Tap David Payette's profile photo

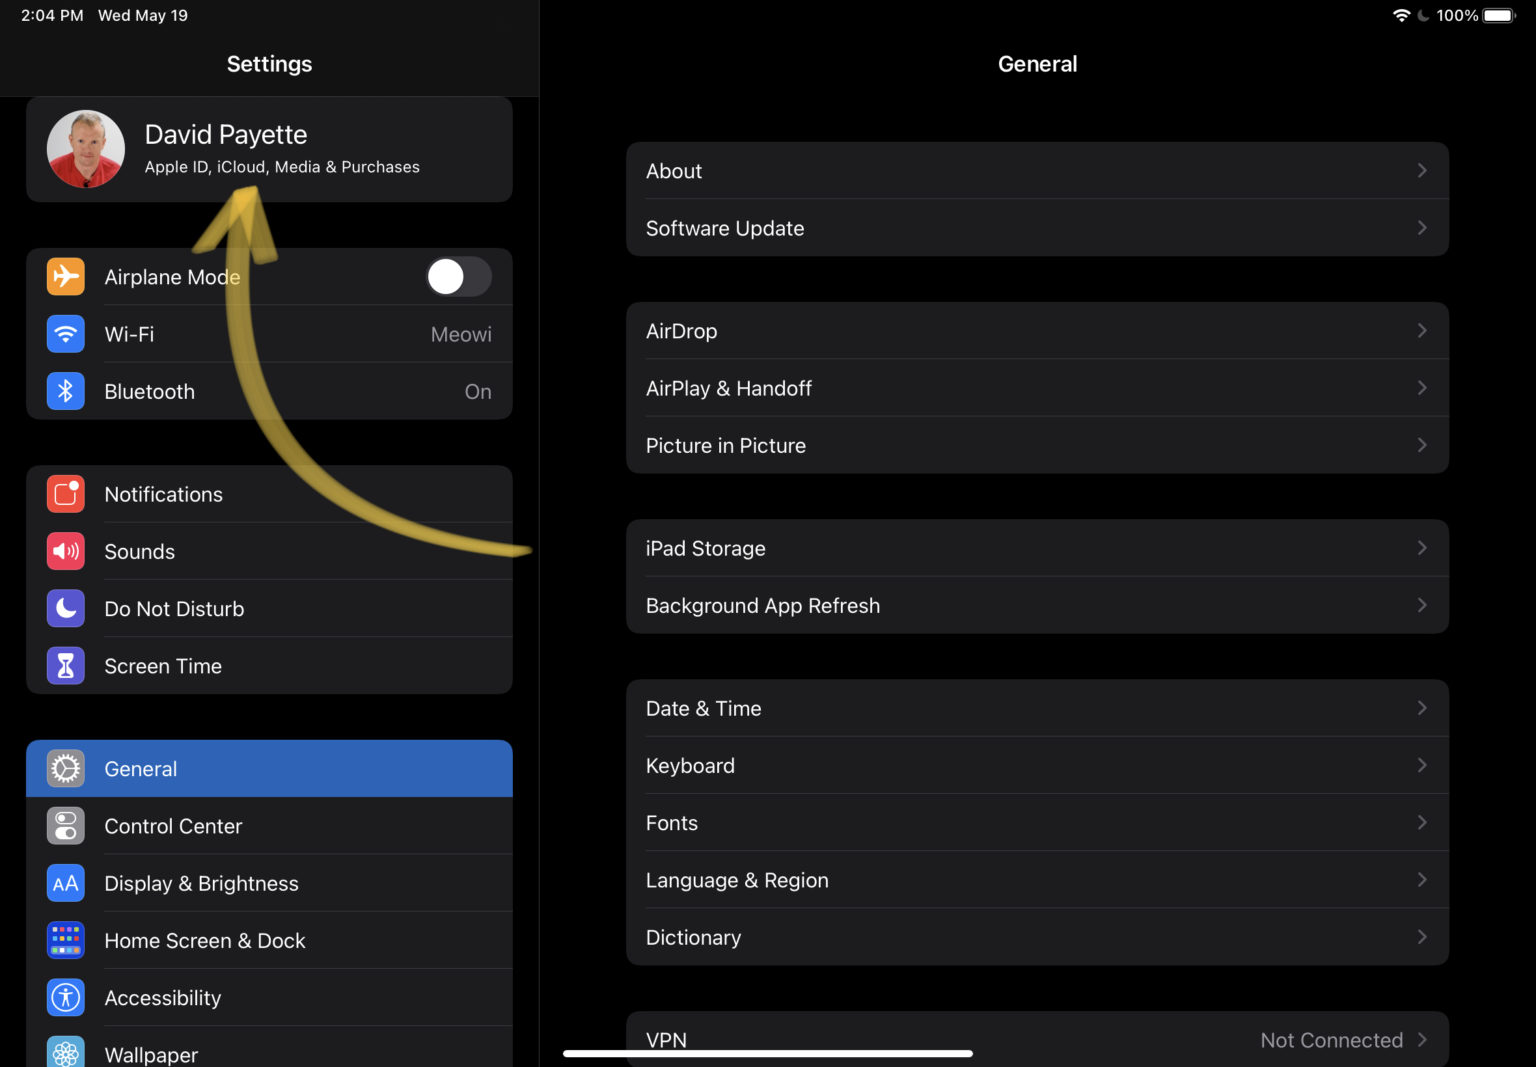click(x=86, y=149)
